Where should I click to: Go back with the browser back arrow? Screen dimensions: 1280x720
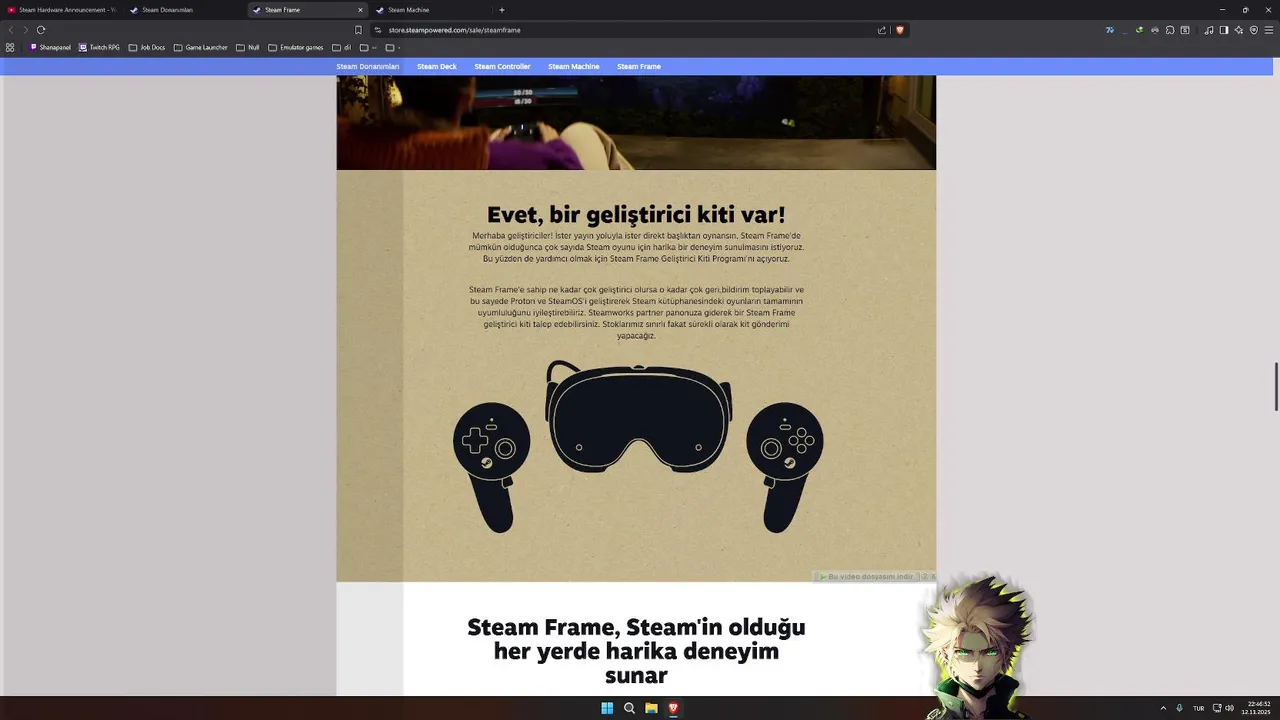pyautogui.click(x=11, y=30)
